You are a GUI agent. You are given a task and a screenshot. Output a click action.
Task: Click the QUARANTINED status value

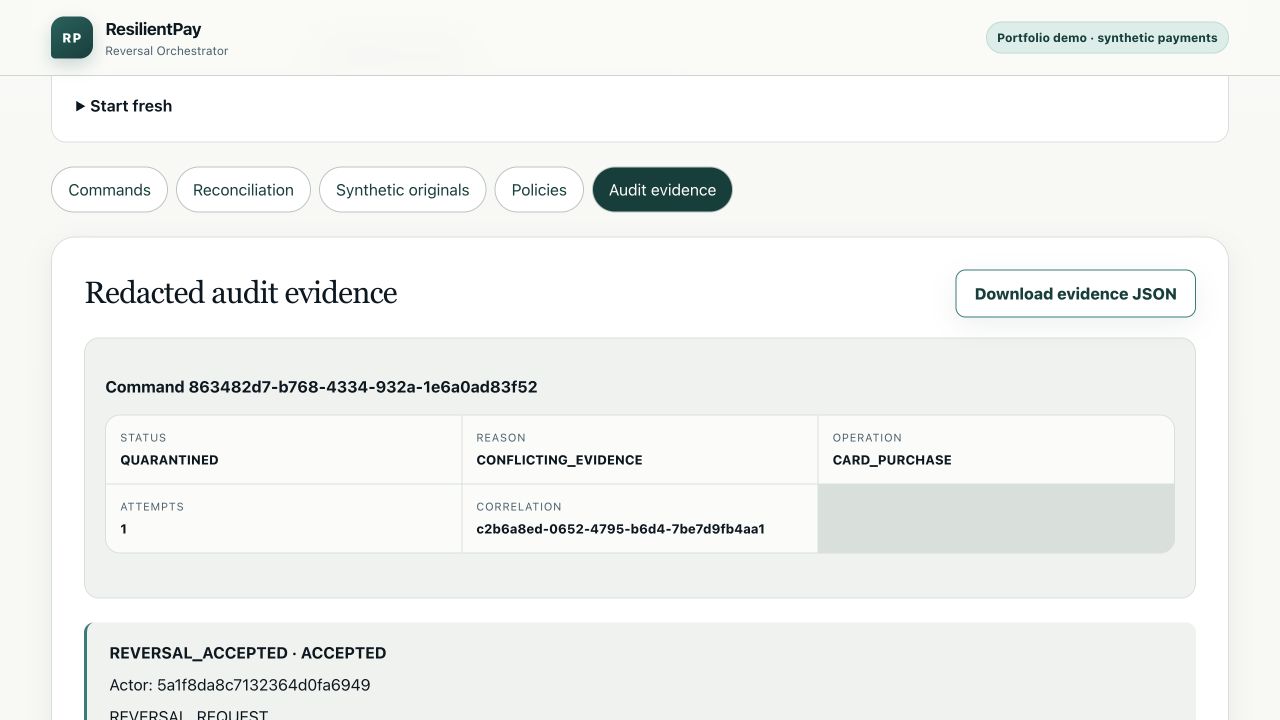pos(169,460)
